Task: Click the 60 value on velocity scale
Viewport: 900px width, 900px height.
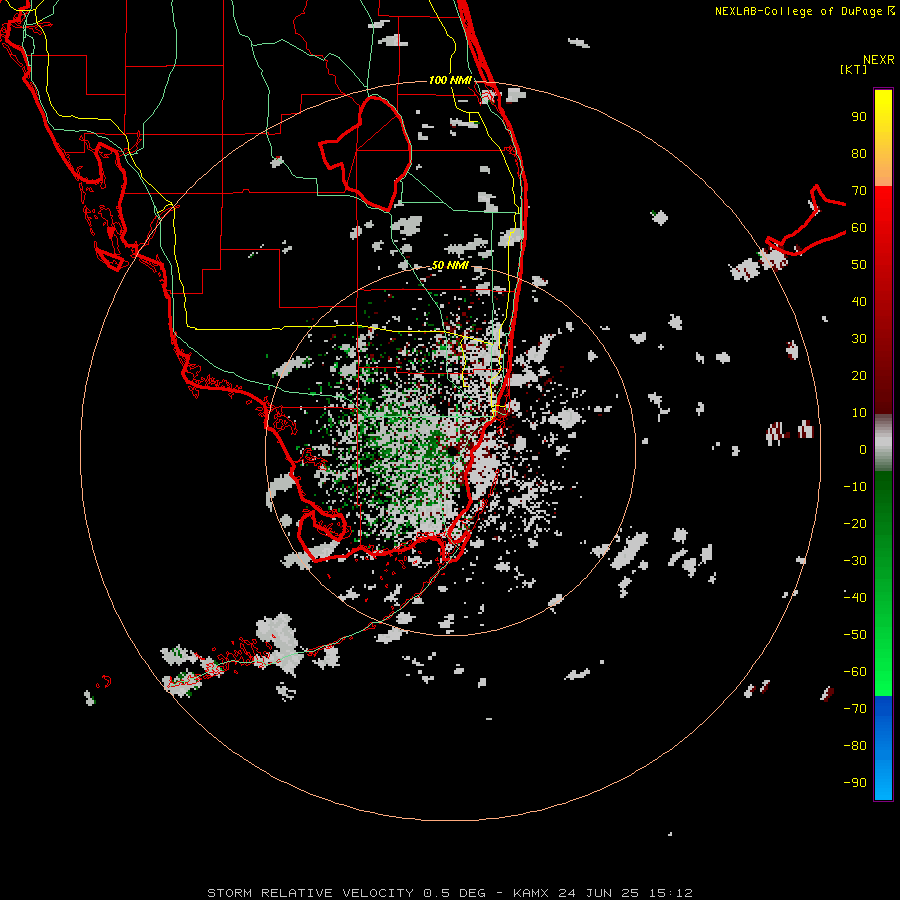Action: (x=859, y=227)
